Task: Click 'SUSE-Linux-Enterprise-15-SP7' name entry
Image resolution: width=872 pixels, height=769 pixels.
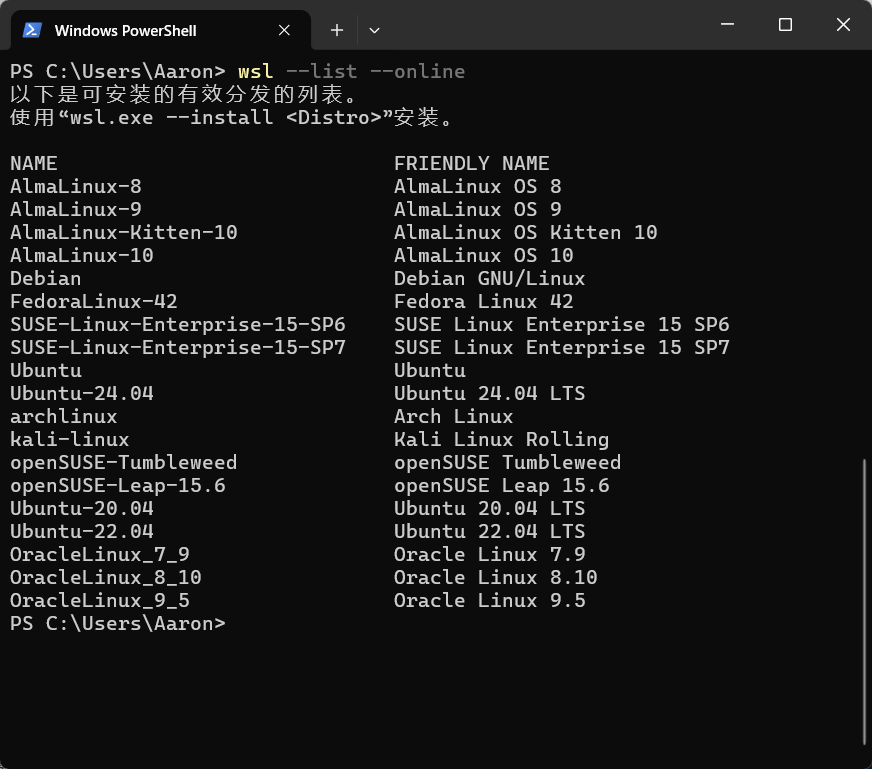Action: [x=177, y=348]
